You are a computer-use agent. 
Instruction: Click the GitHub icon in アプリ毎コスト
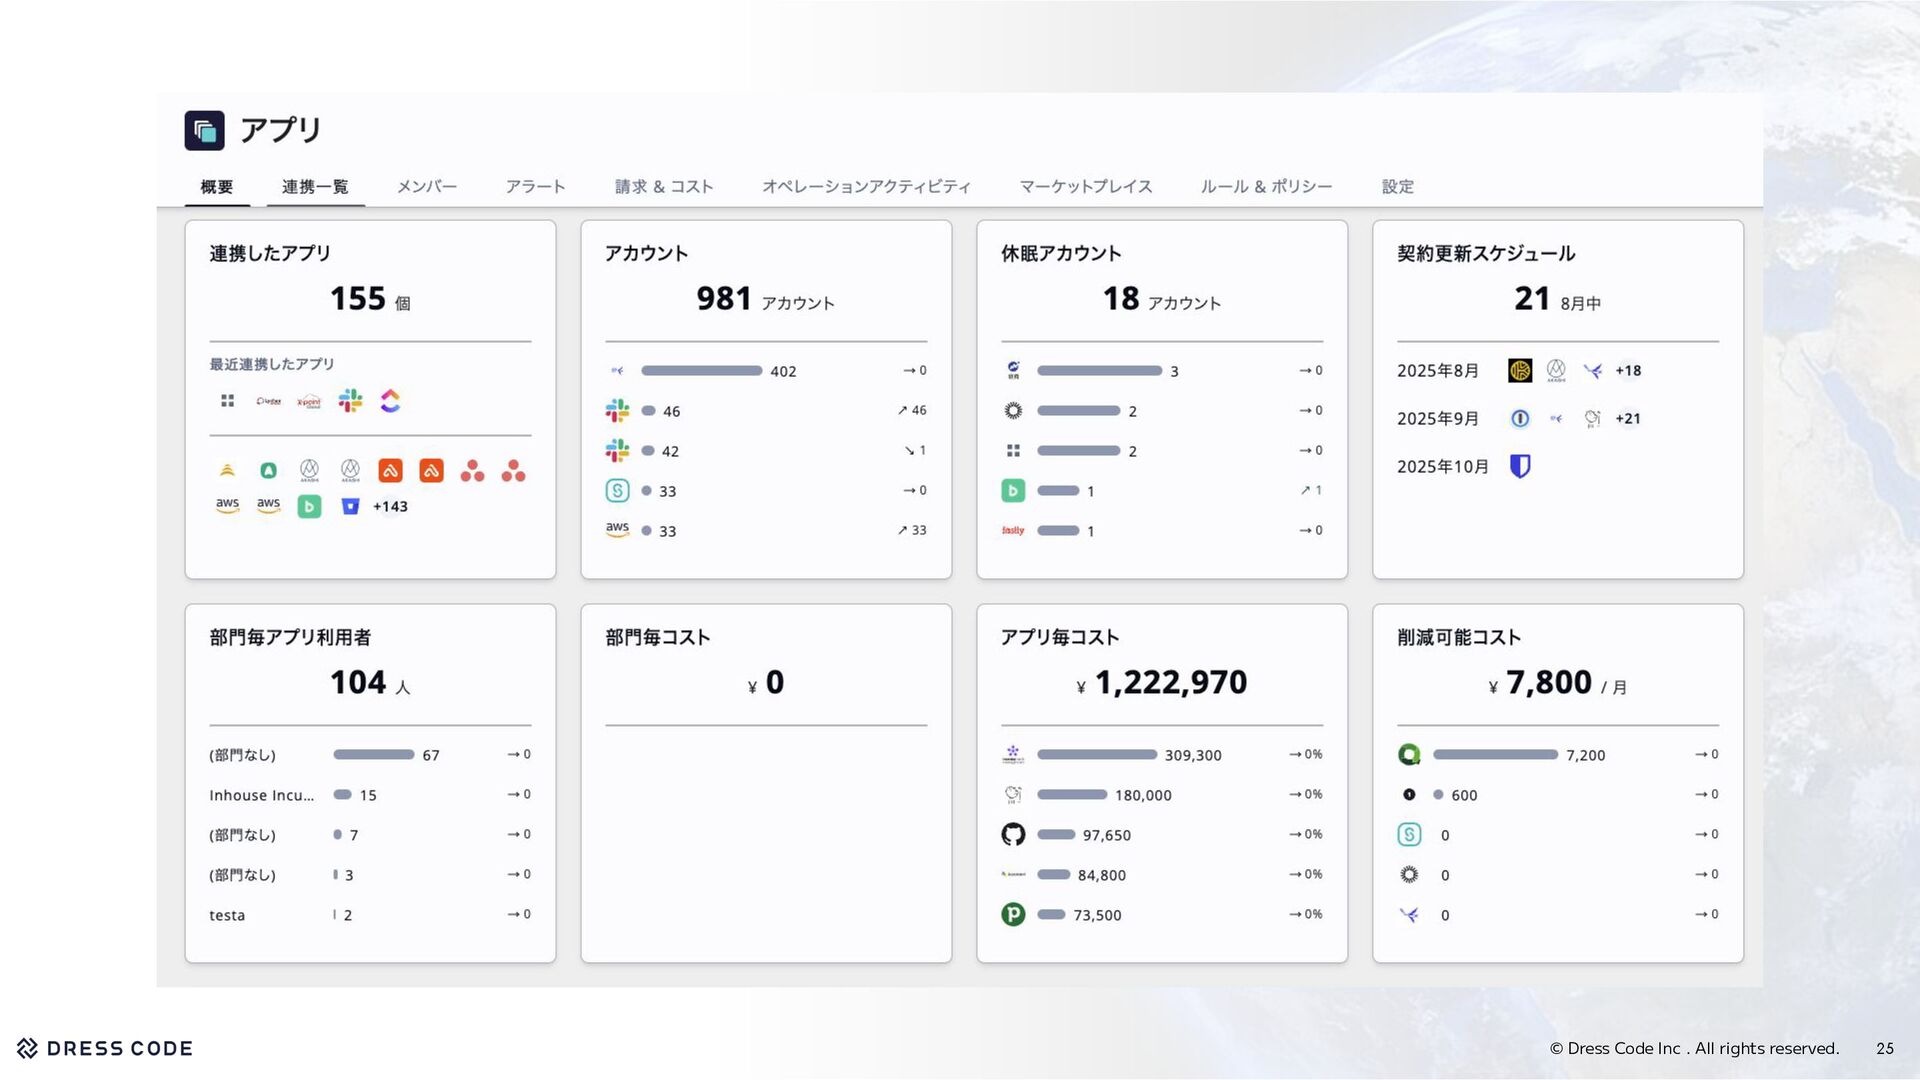coord(1013,834)
